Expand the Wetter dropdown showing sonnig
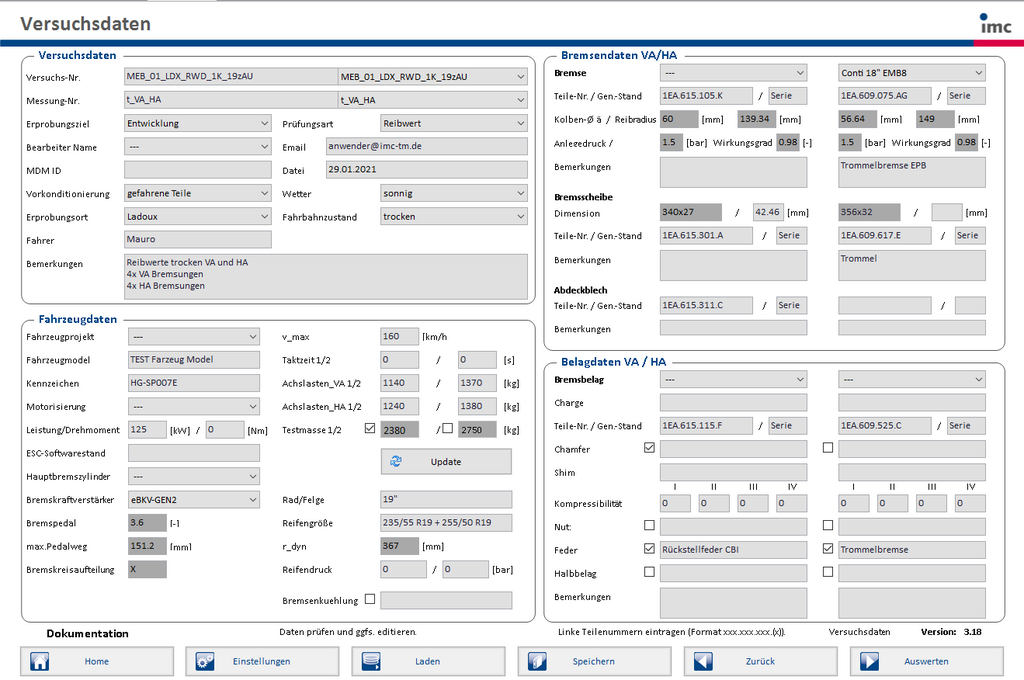Screen dimensions: 1024x680 point(454,193)
